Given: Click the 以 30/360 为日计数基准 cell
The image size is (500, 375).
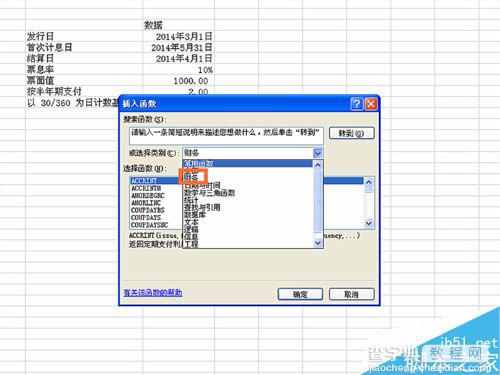Looking at the screenshot, I should click(x=73, y=103).
